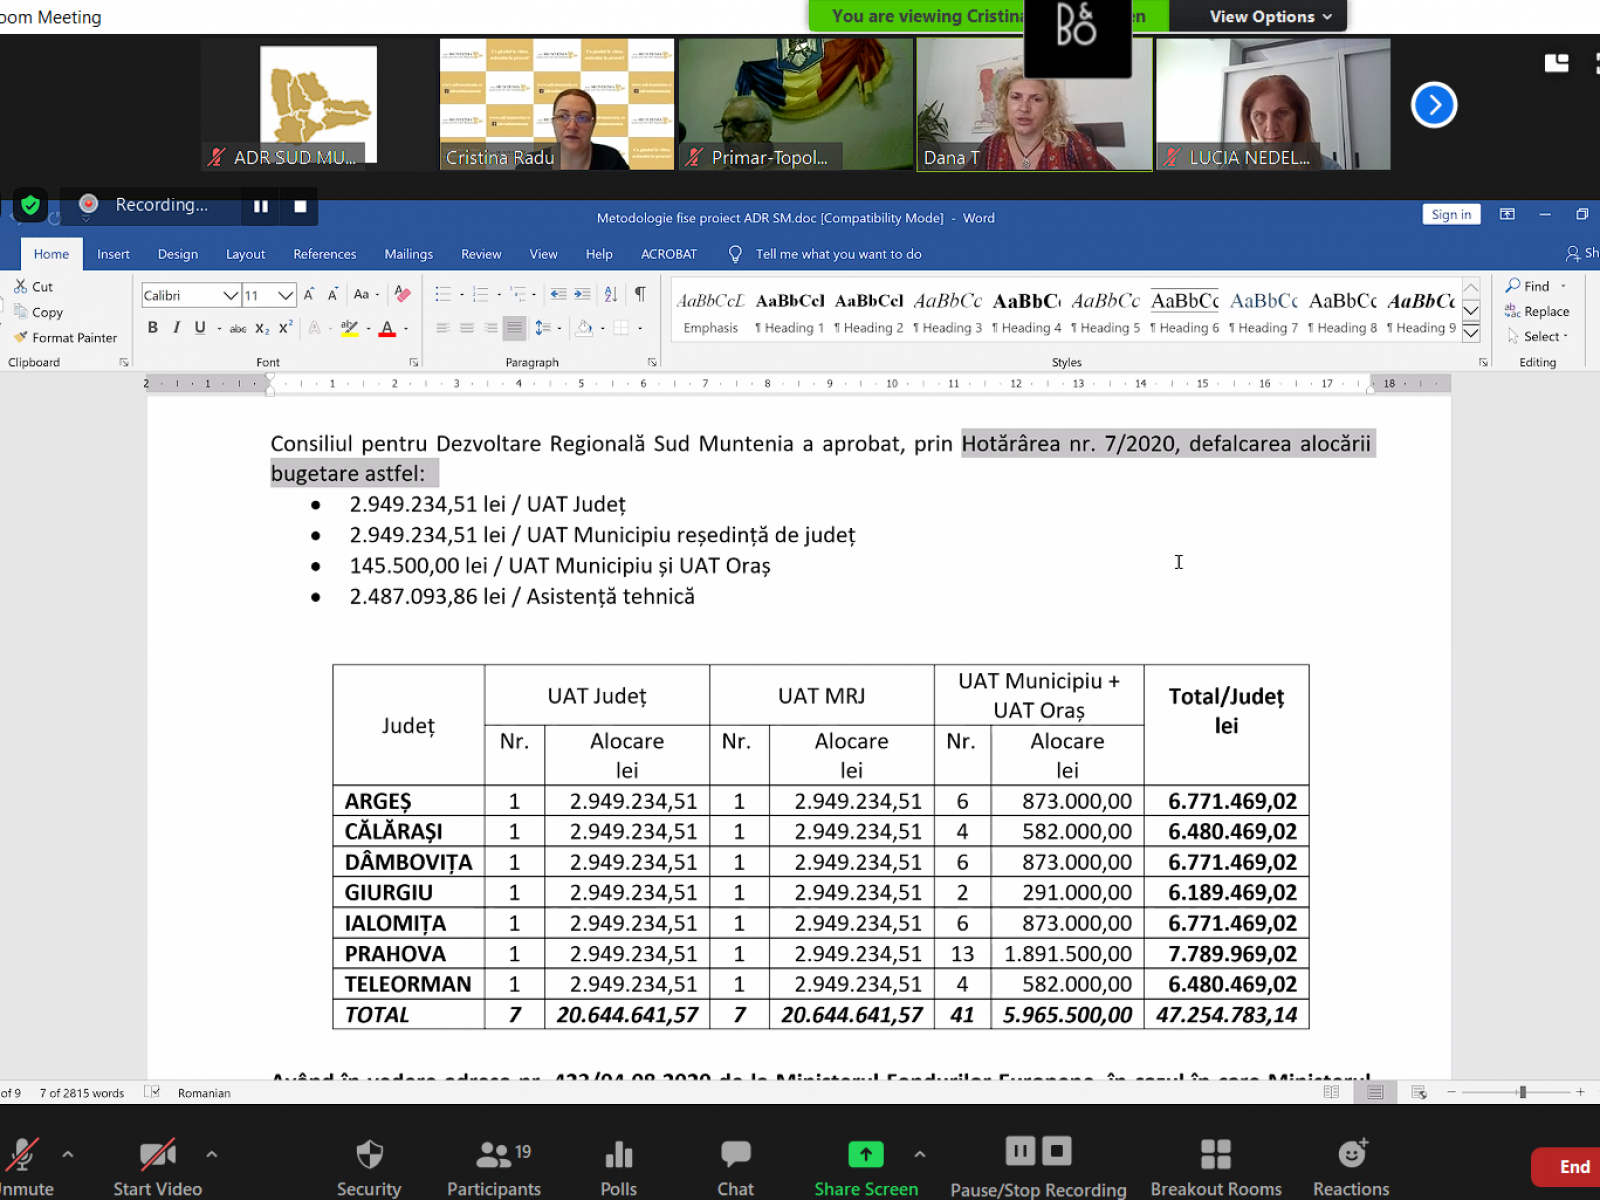This screenshot has height=1200, width=1600.
Task: Turn on camera with Start Video
Action: click(157, 1166)
